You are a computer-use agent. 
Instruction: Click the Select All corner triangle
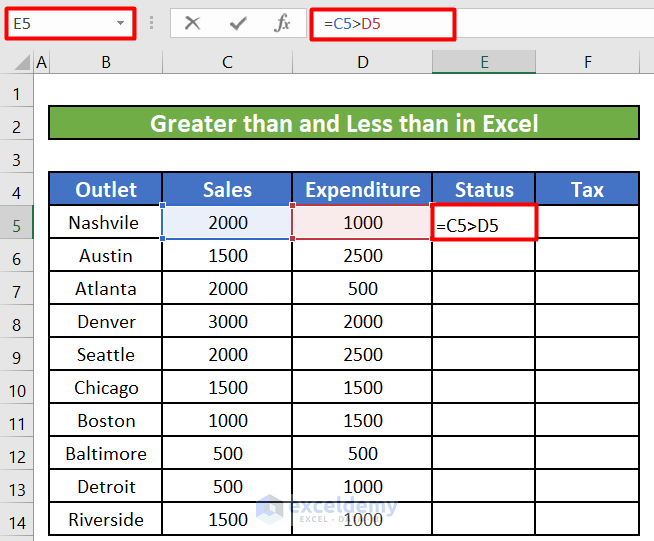click(22, 63)
